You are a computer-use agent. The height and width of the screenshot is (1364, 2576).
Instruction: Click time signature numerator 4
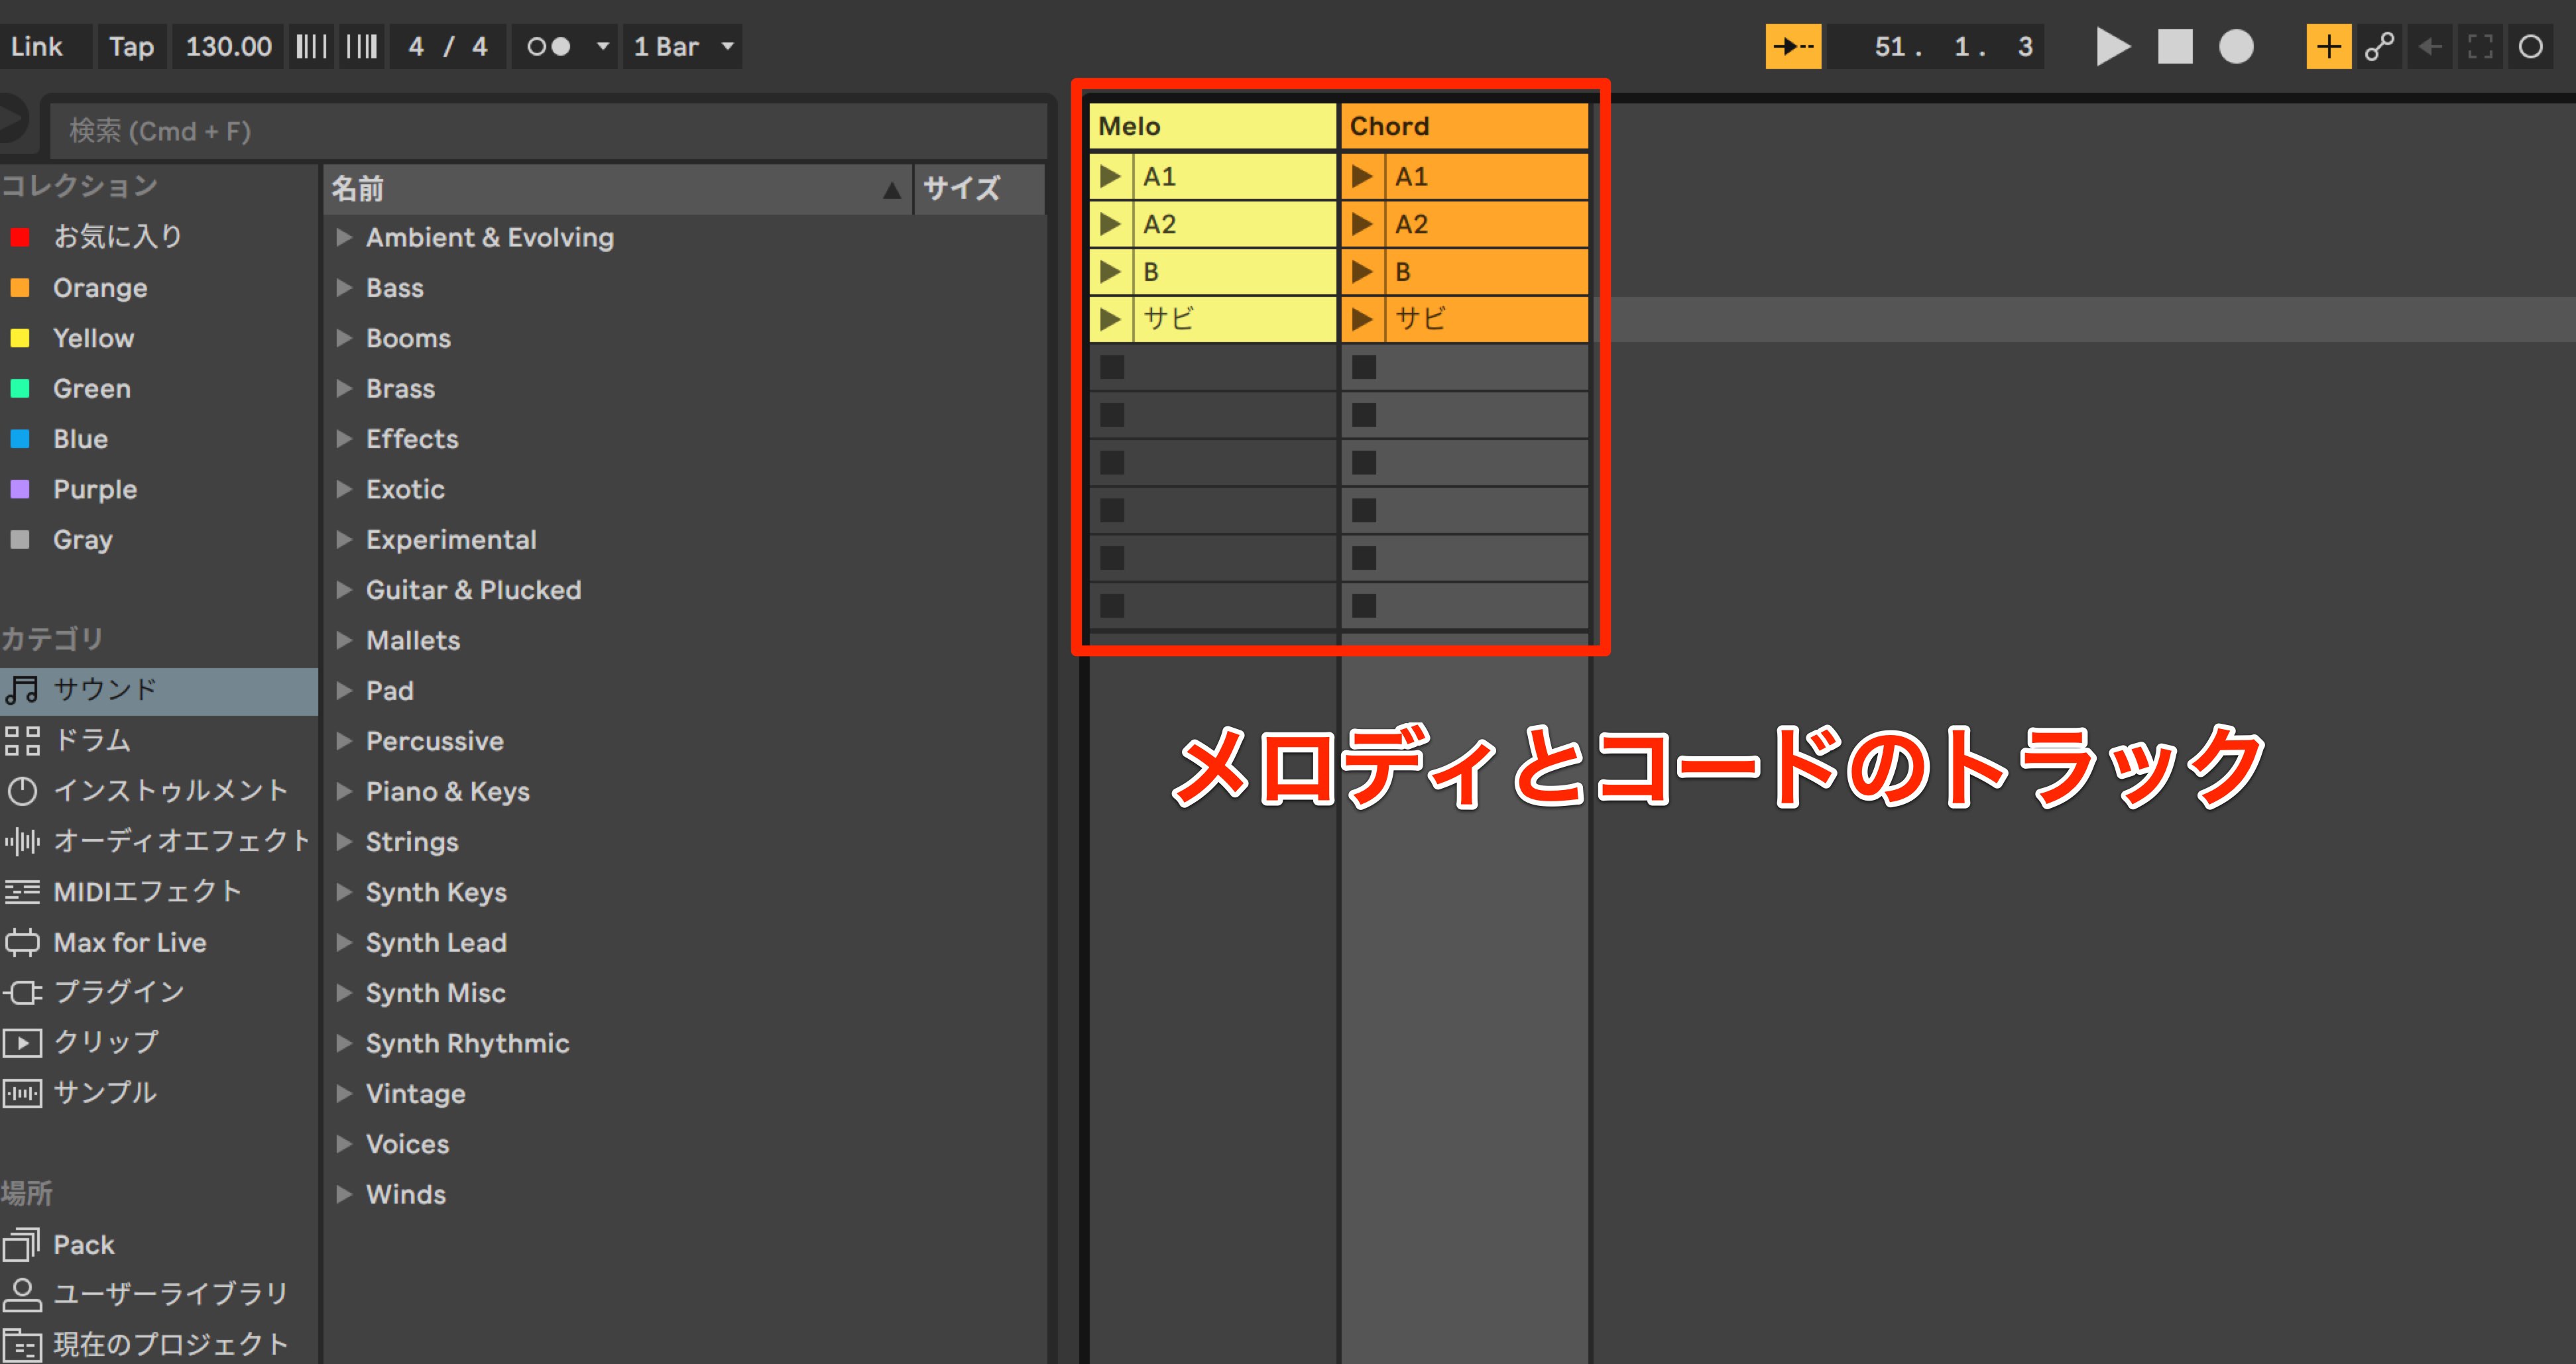(416, 46)
